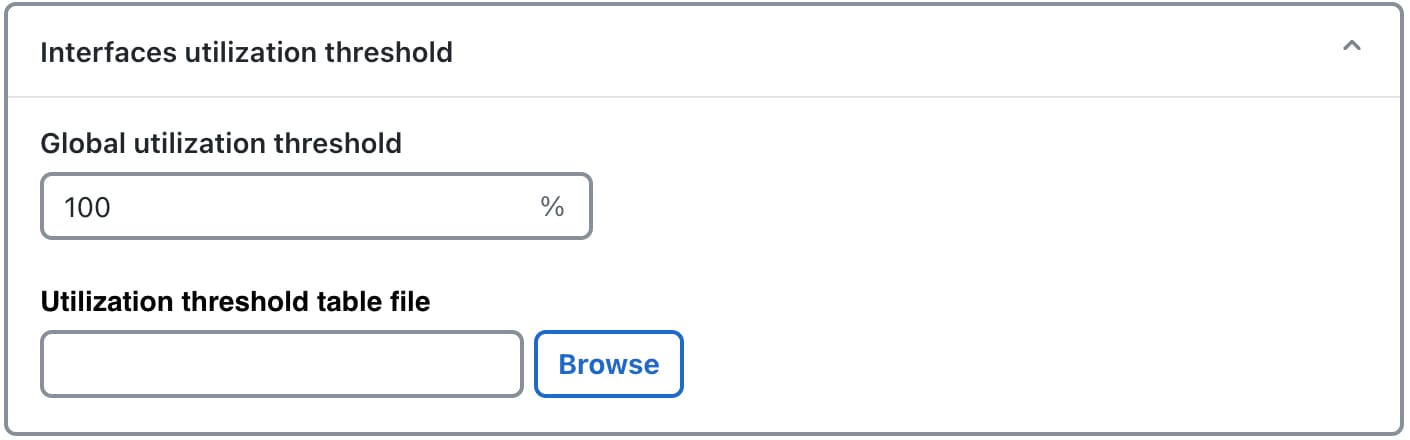The image size is (1410, 440).
Task: Click inside the percentage threshold text box
Action: coord(300,207)
